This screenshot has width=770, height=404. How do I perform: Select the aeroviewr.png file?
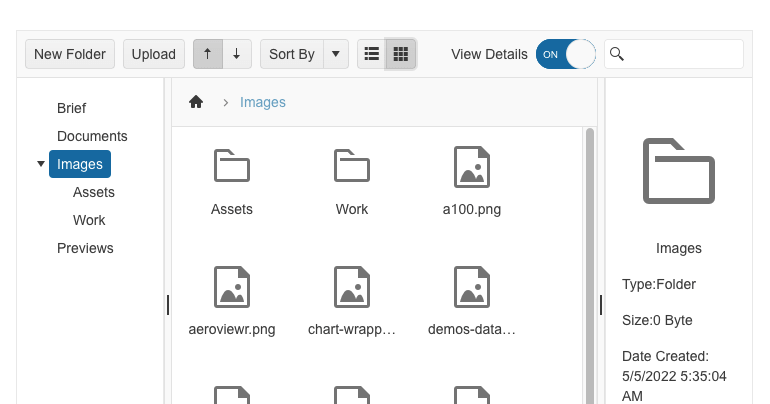tap(232, 301)
